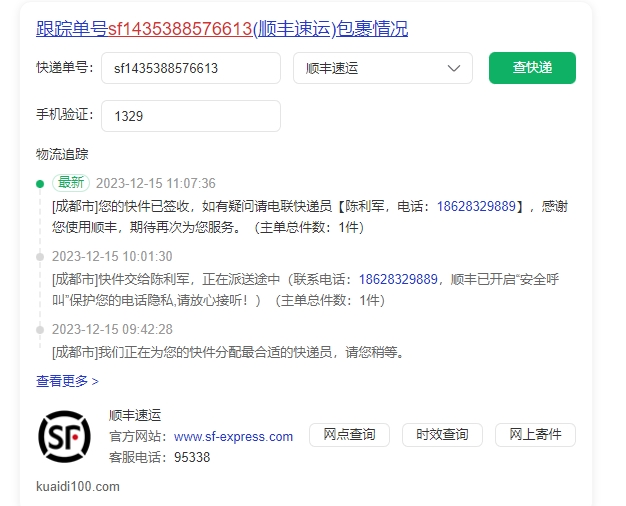Click the green timeline dot of the latest entry
This screenshot has width=626, height=506.
[x=40, y=184]
